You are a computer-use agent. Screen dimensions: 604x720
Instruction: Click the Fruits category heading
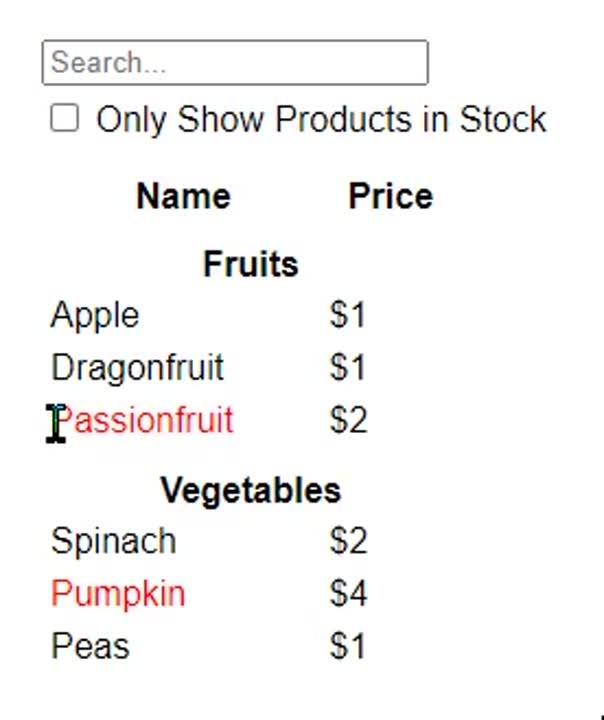[251, 264]
